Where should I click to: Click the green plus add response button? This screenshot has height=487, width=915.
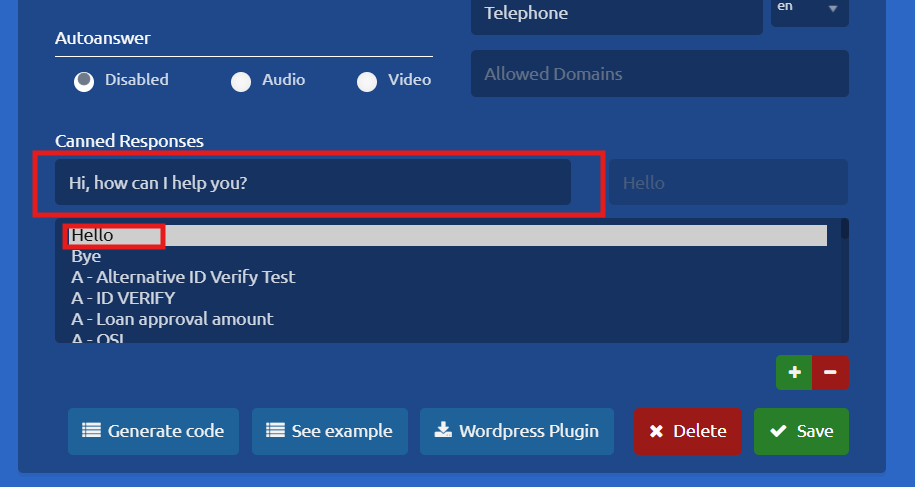click(x=794, y=373)
